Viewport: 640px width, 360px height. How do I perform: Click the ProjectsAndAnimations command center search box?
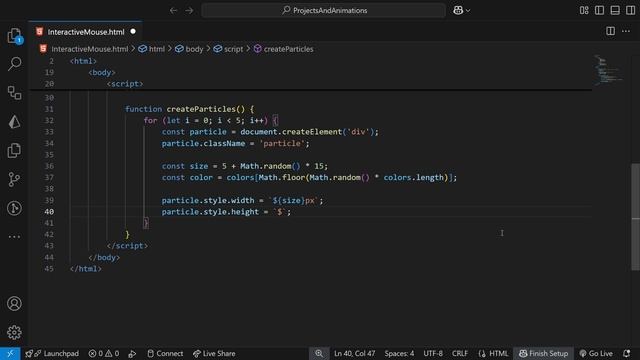[324, 10]
